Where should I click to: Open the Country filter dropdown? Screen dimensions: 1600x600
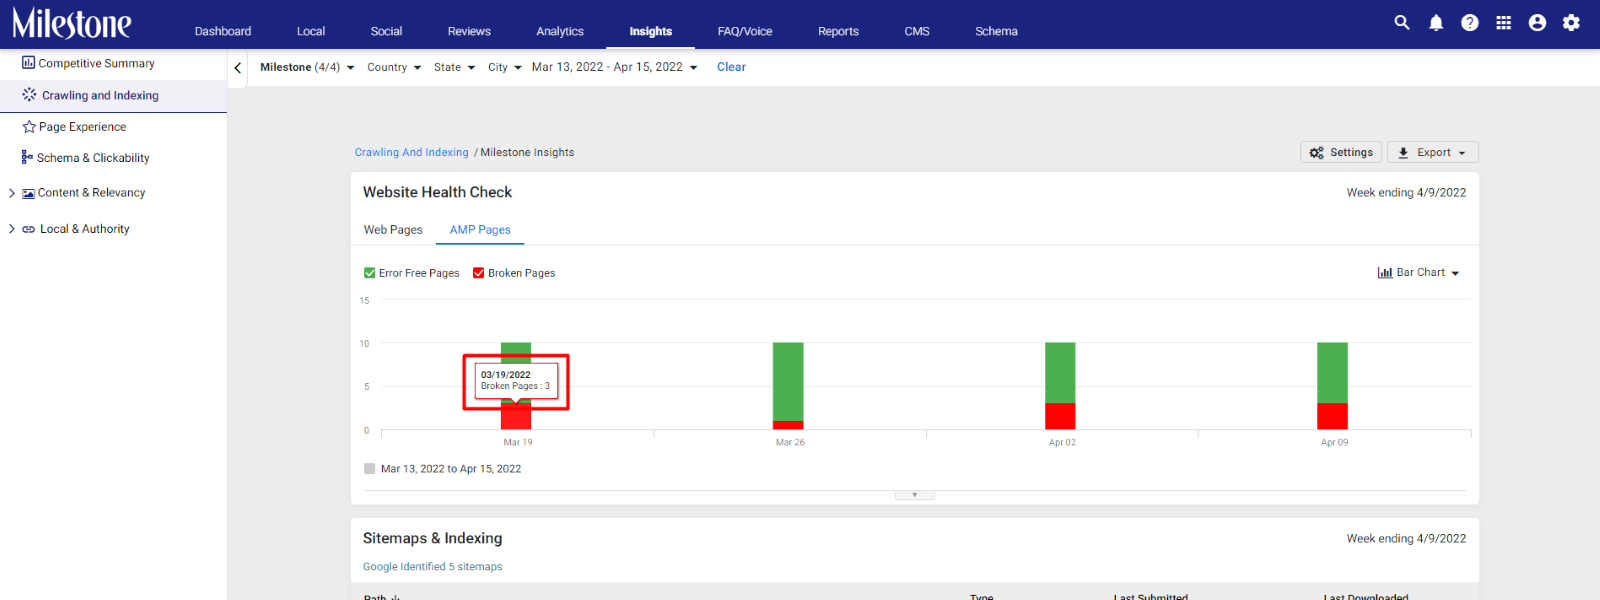[x=394, y=67]
